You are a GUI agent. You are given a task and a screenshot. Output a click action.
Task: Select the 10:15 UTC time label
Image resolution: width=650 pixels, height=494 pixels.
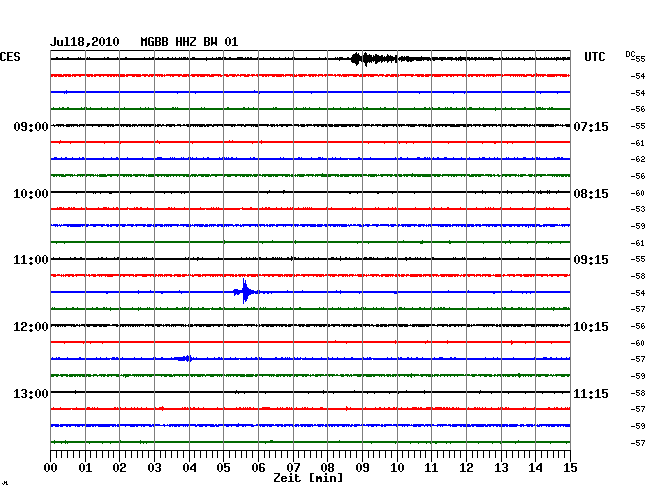tap(591, 327)
